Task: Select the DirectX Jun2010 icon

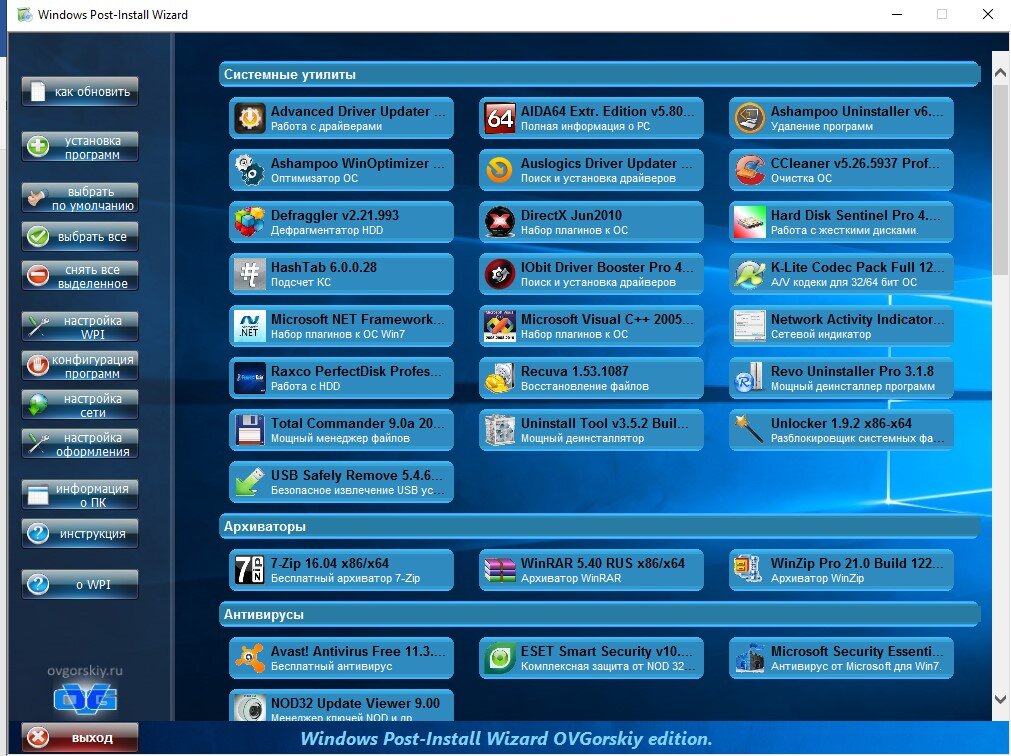Action: click(500, 222)
